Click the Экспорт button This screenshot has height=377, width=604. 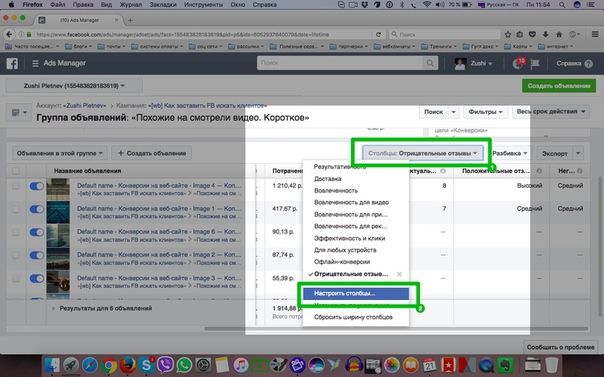coord(555,153)
